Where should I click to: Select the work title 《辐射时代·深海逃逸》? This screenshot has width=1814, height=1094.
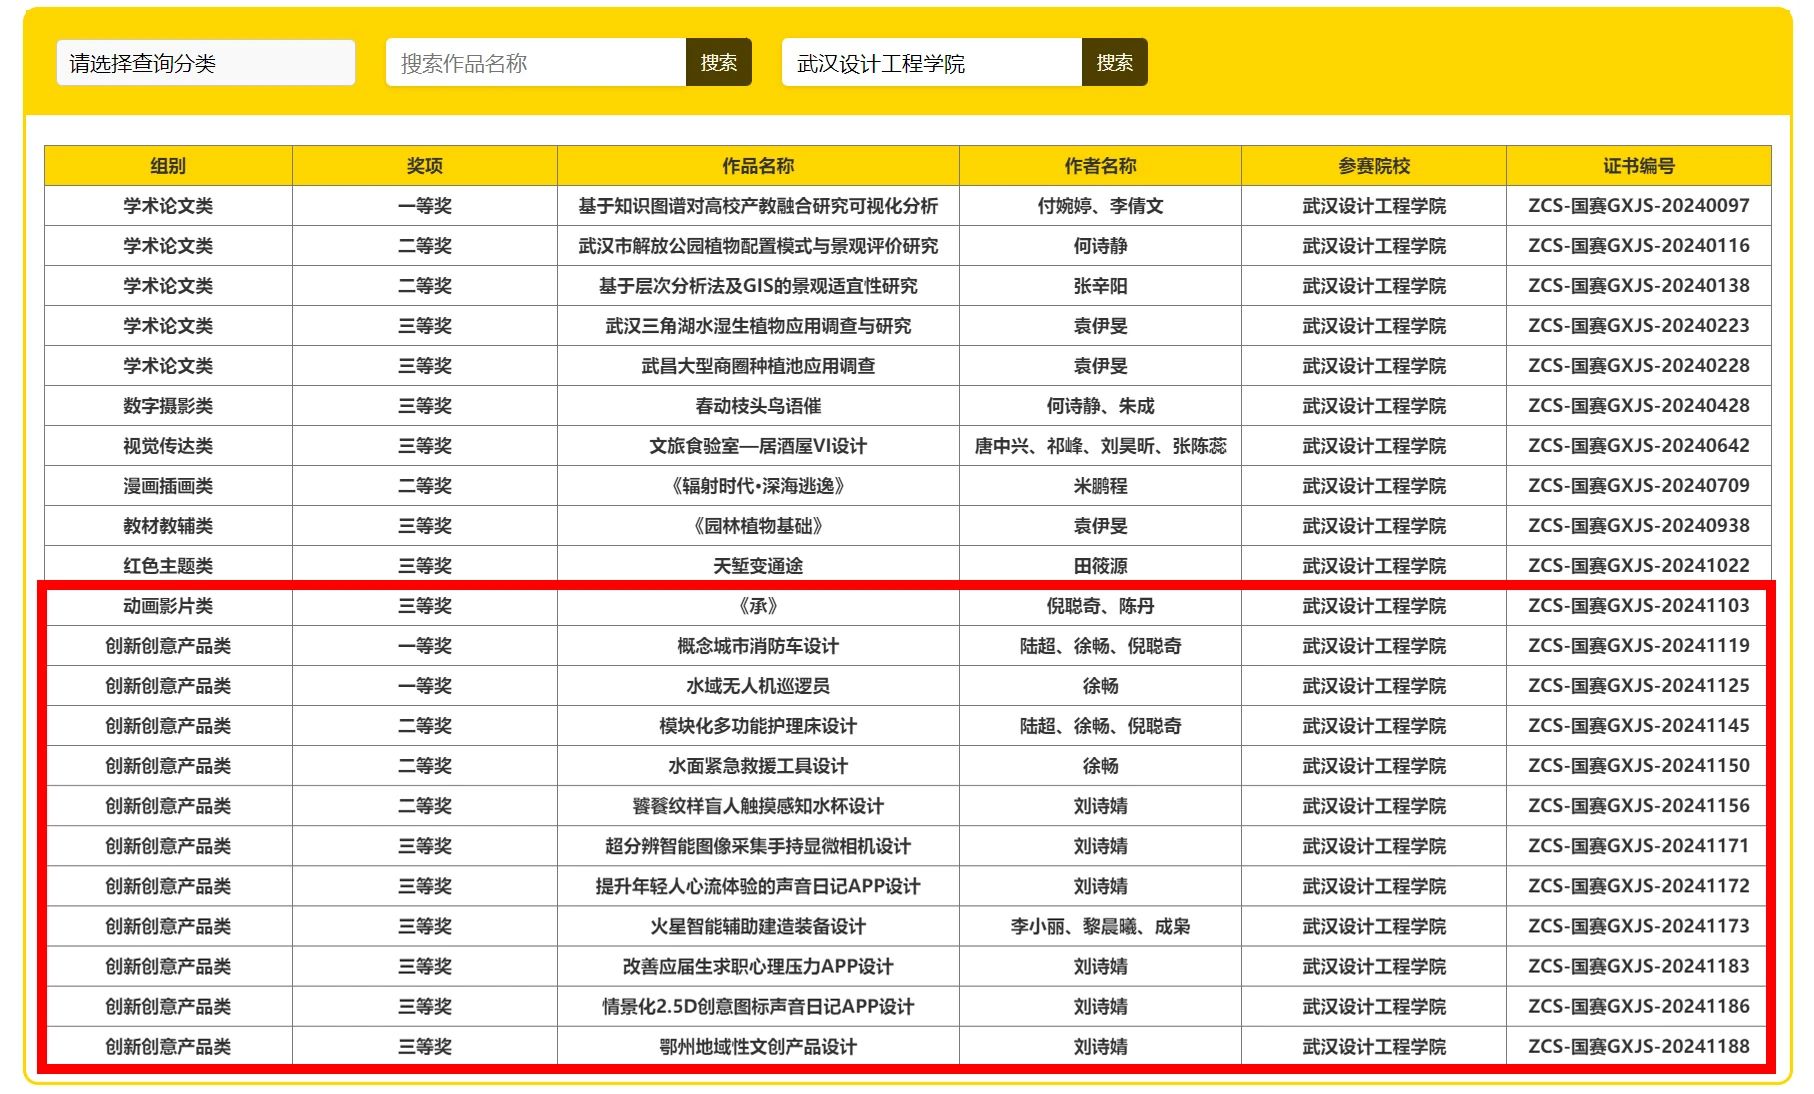coord(758,486)
